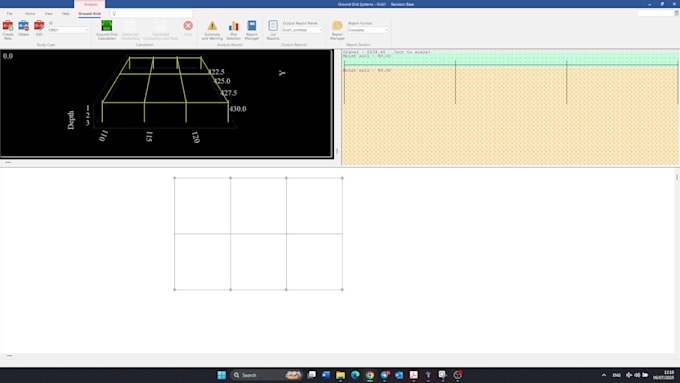680x383 pixels.
Task: Switch to the Home tab
Action: [30, 13]
